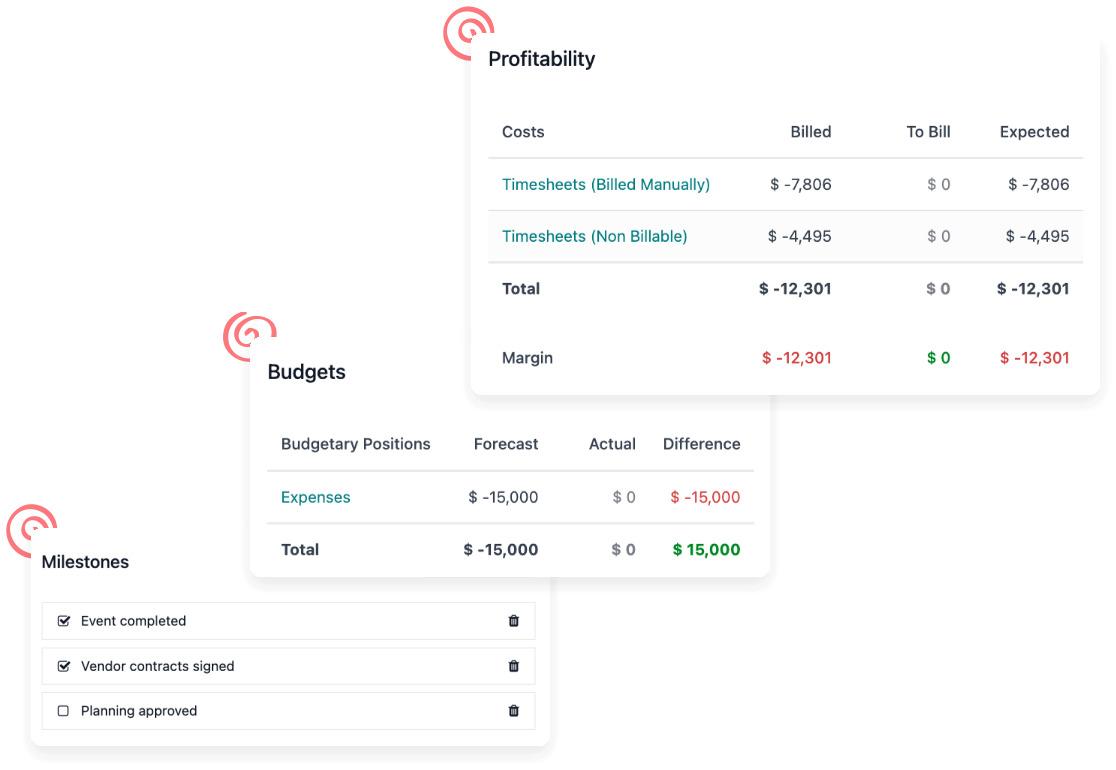
Task: Uncheck the Event completed checkbox
Action: (x=64, y=621)
